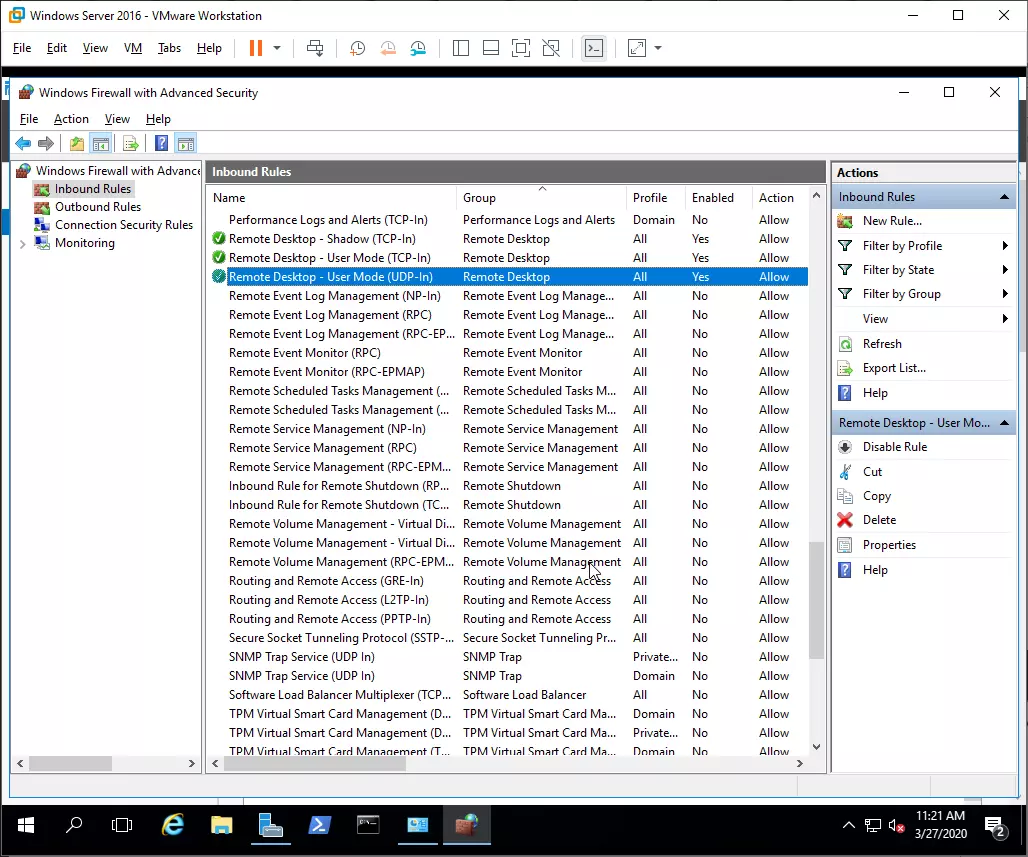1028x857 pixels.
Task: Click Export List... in Actions pane
Action: (x=894, y=368)
